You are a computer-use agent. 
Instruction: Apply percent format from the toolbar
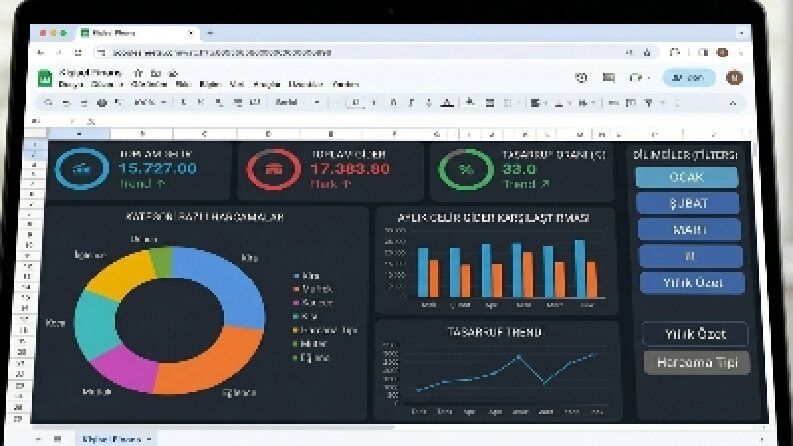(x=201, y=103)
